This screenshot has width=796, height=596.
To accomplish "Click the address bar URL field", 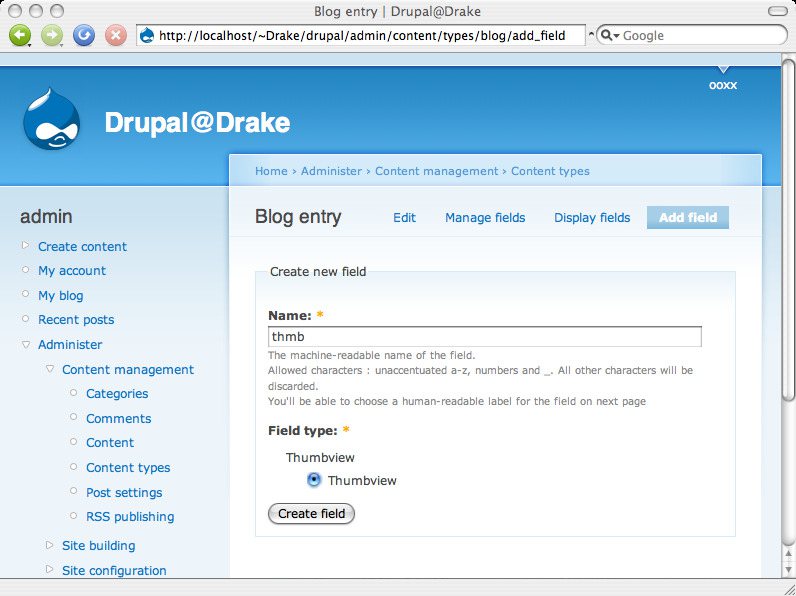I will click(x=361, y=36).
